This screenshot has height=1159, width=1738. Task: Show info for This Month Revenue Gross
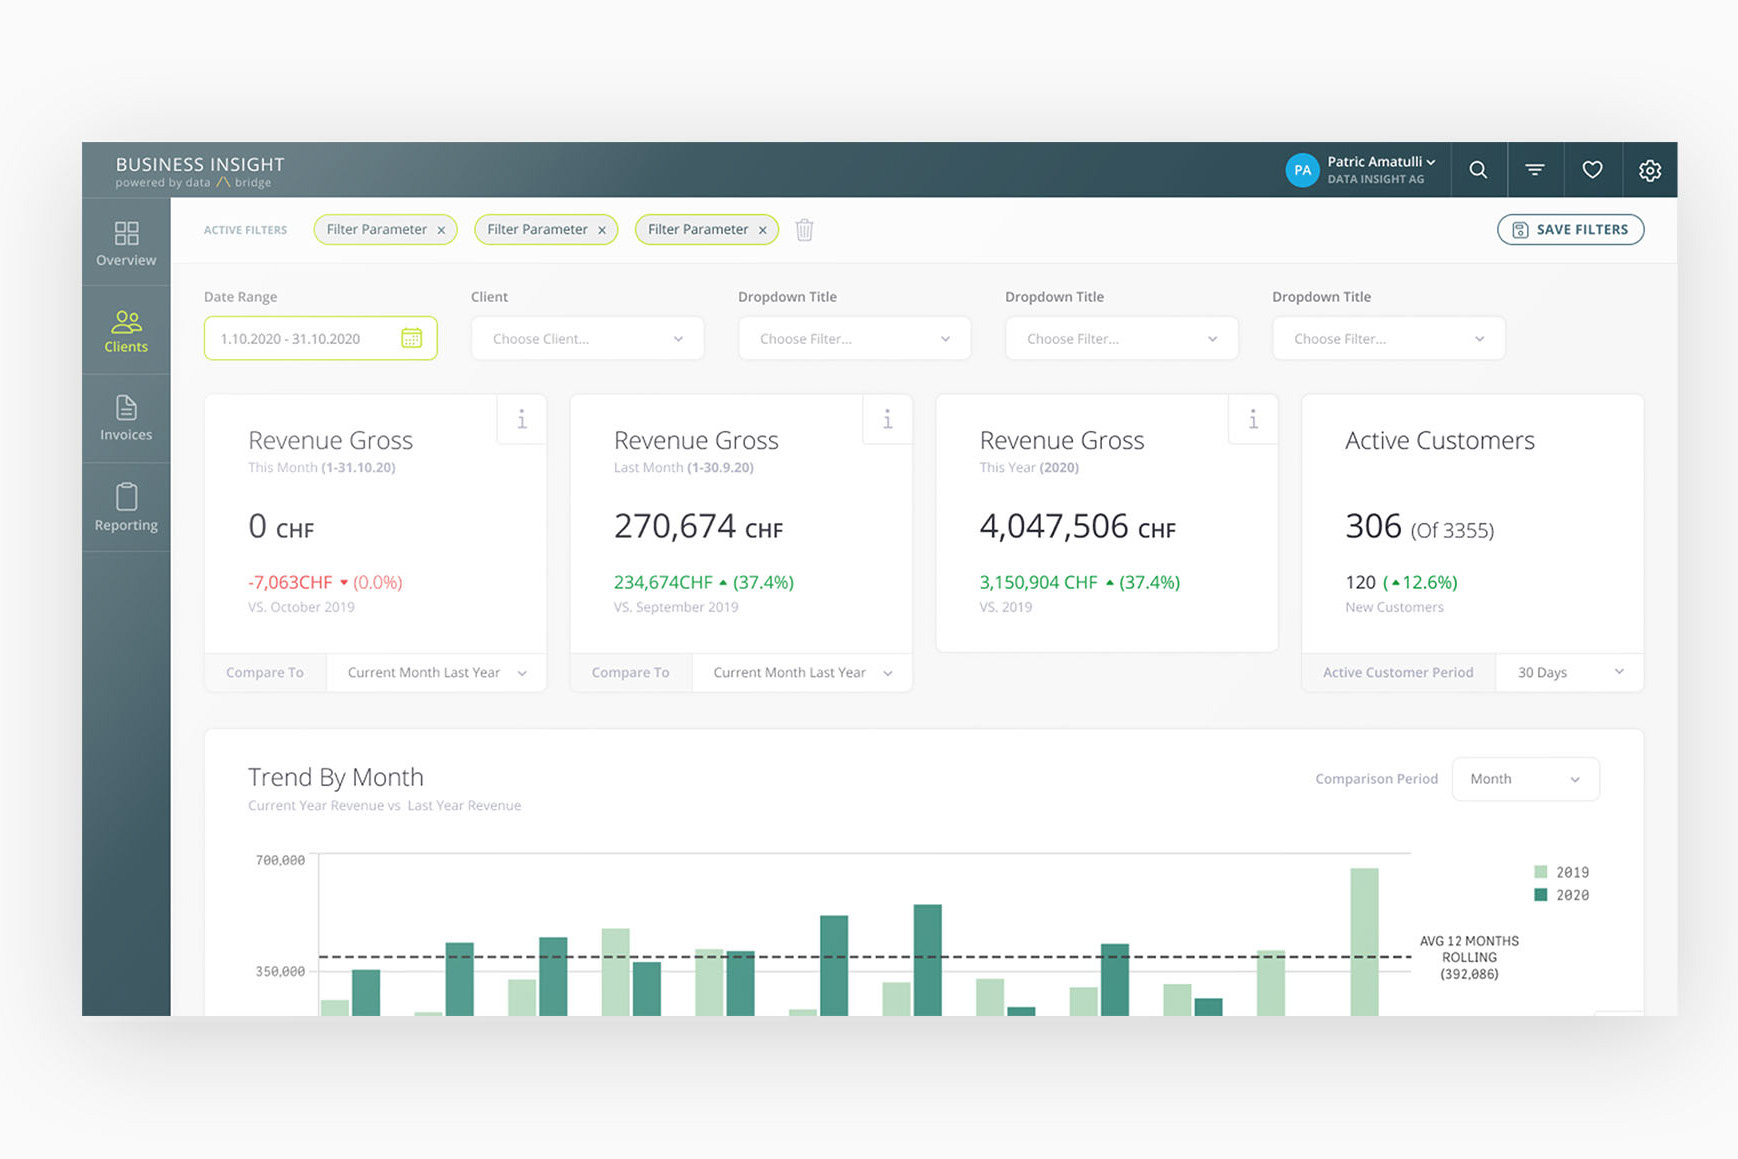pyautogui.click(x=522, y=419)
